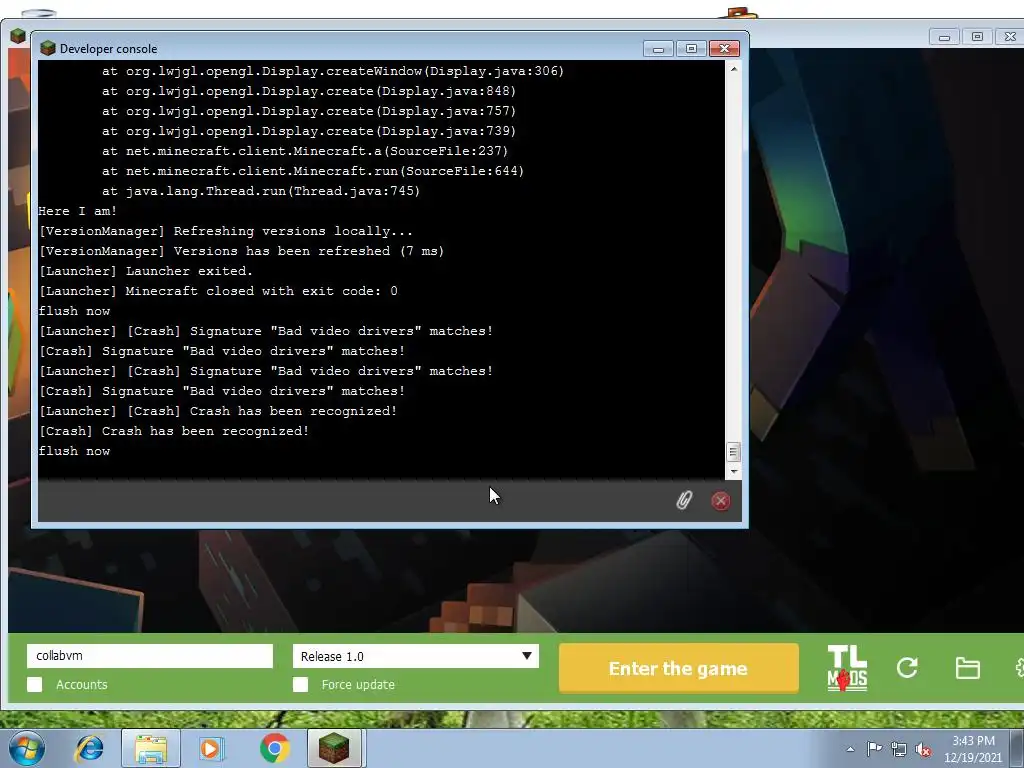This screenshot has height=768, width=1024.
Task: Click the console scrollbar thumb
Action: click(733, 452)
